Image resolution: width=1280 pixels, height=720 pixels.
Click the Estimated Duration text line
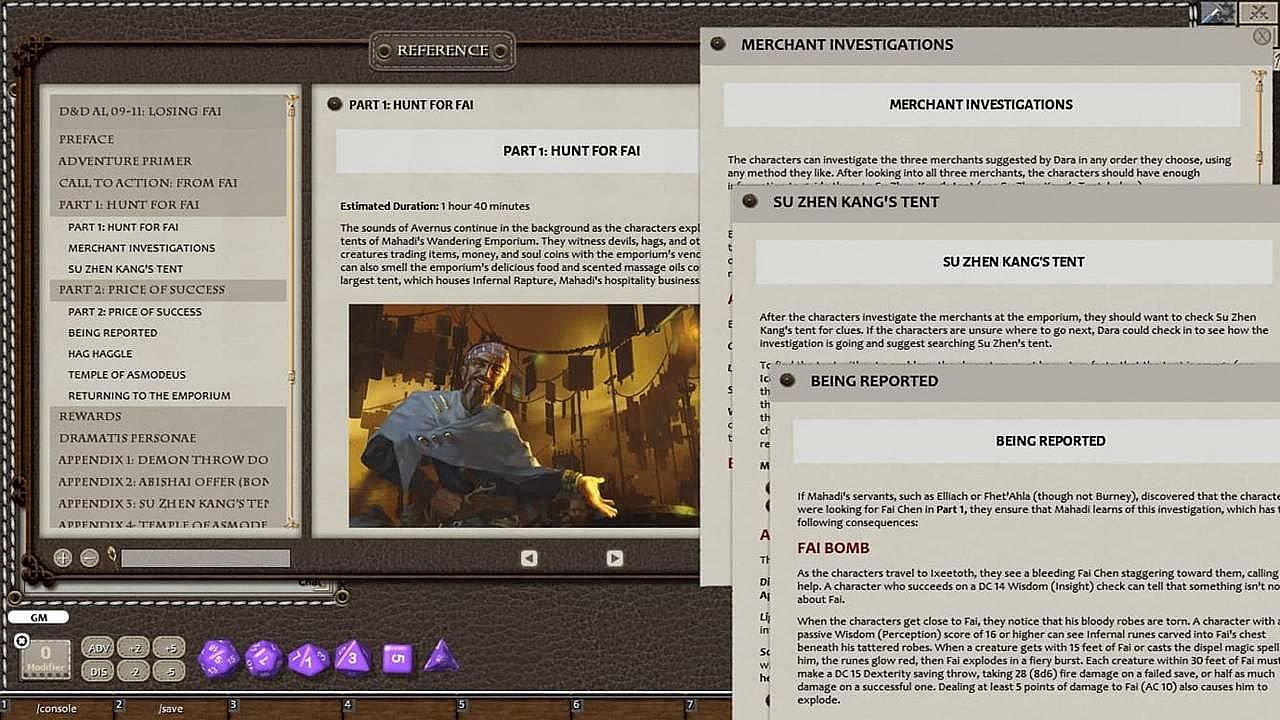(435, 206)
